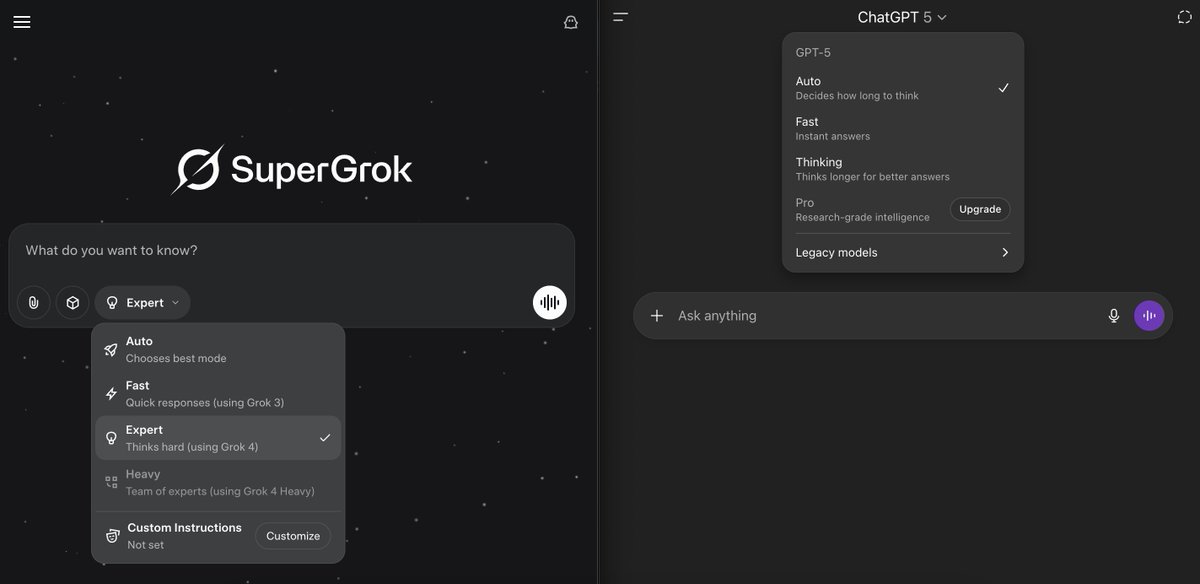Start Grok voice mode waveform button

[550, 302]
